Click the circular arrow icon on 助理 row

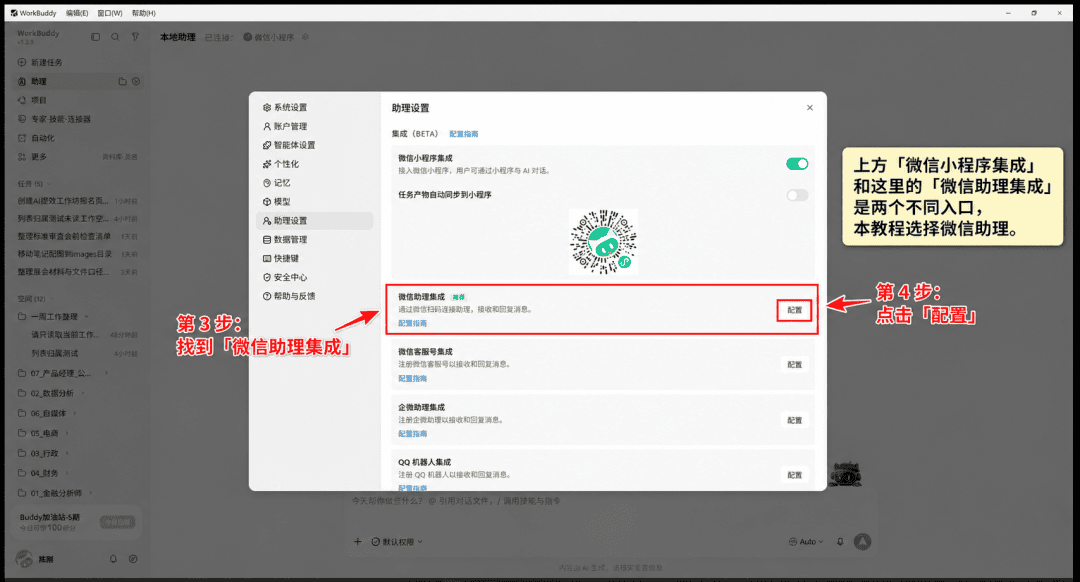click(x=136, y=81)
